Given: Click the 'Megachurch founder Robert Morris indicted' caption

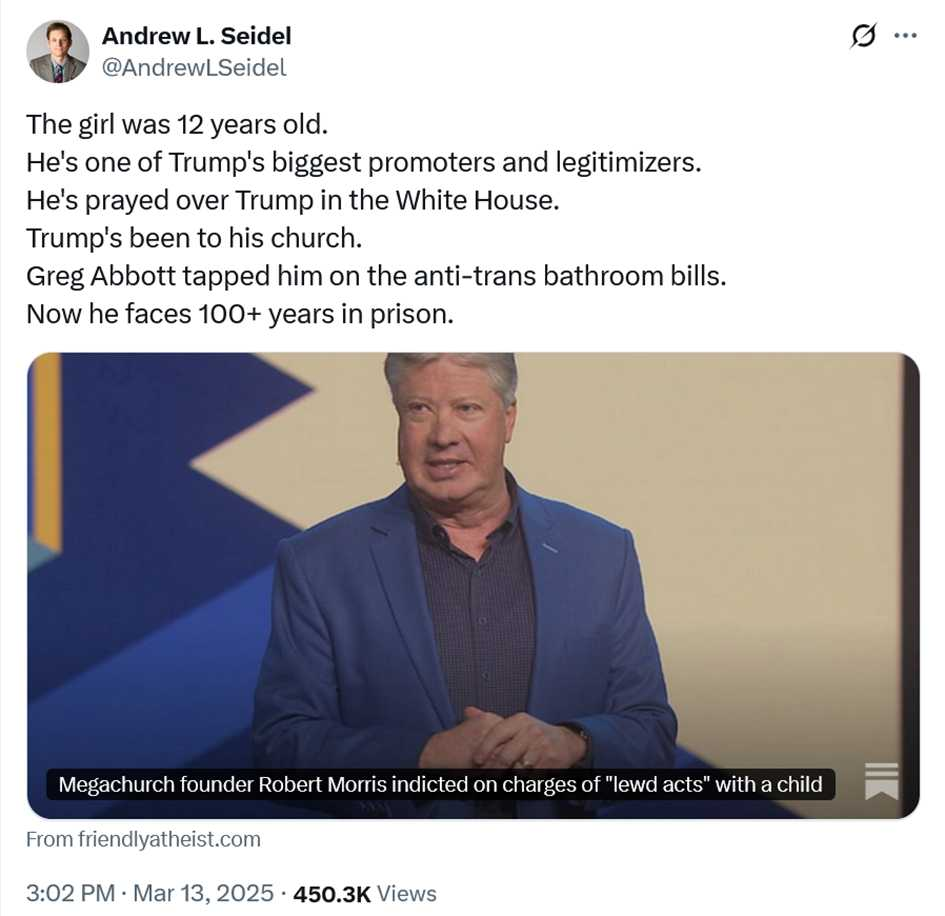Looking at the screenshot, I should [441, 784].
